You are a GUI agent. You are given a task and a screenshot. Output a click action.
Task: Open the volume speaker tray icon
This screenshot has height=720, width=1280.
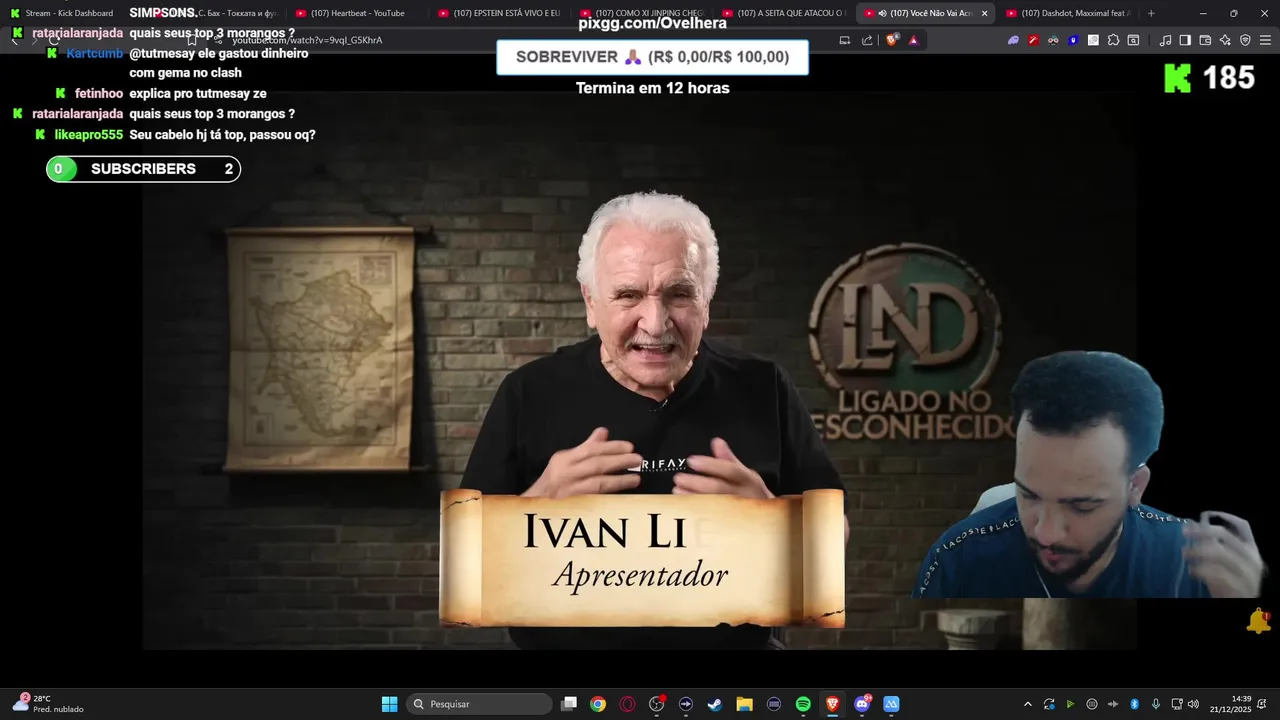(1193, 704)
